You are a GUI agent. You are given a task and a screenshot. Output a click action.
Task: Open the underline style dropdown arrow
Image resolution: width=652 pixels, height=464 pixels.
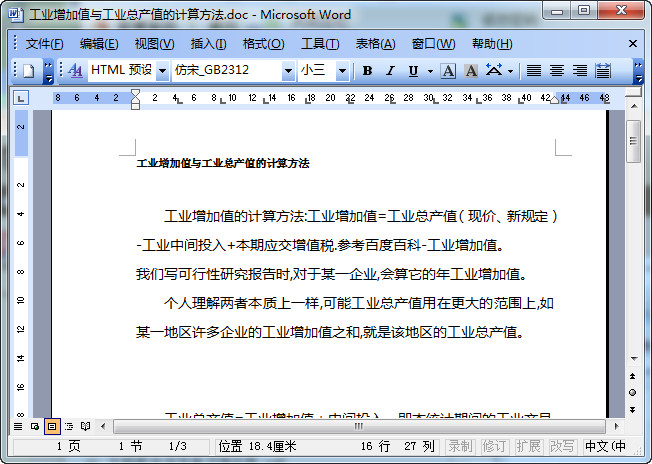430,72
